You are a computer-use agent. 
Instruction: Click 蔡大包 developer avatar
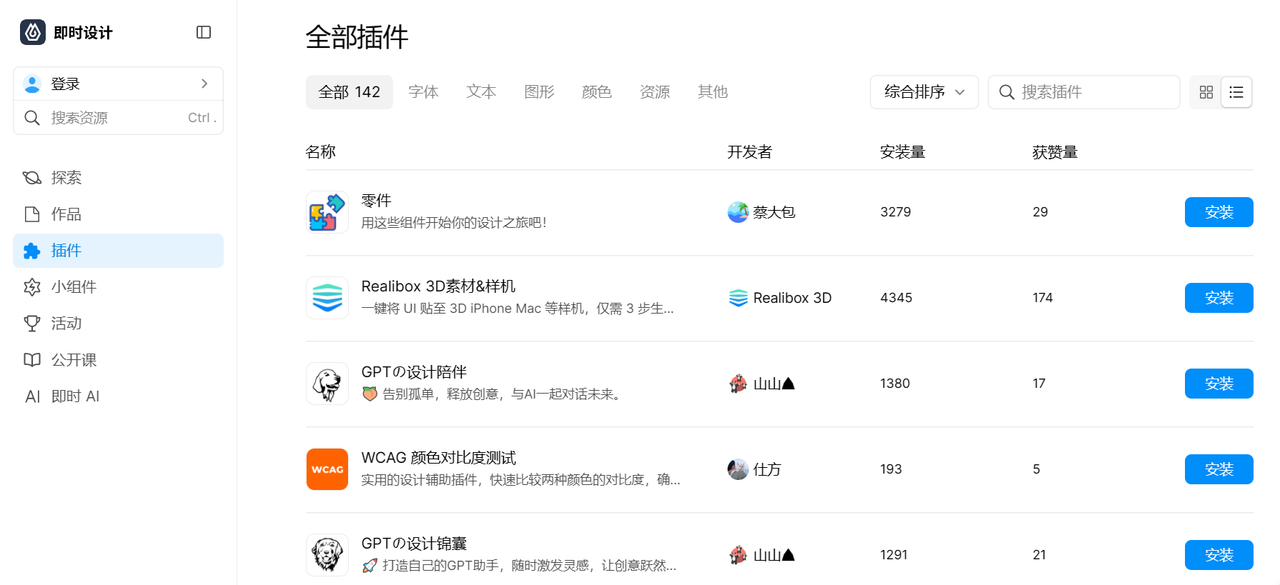pyautogui.click(x=738, y=212)
